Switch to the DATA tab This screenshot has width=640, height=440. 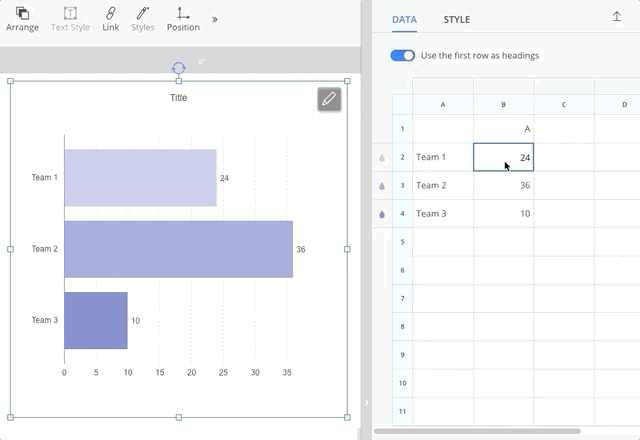(405, 19)
